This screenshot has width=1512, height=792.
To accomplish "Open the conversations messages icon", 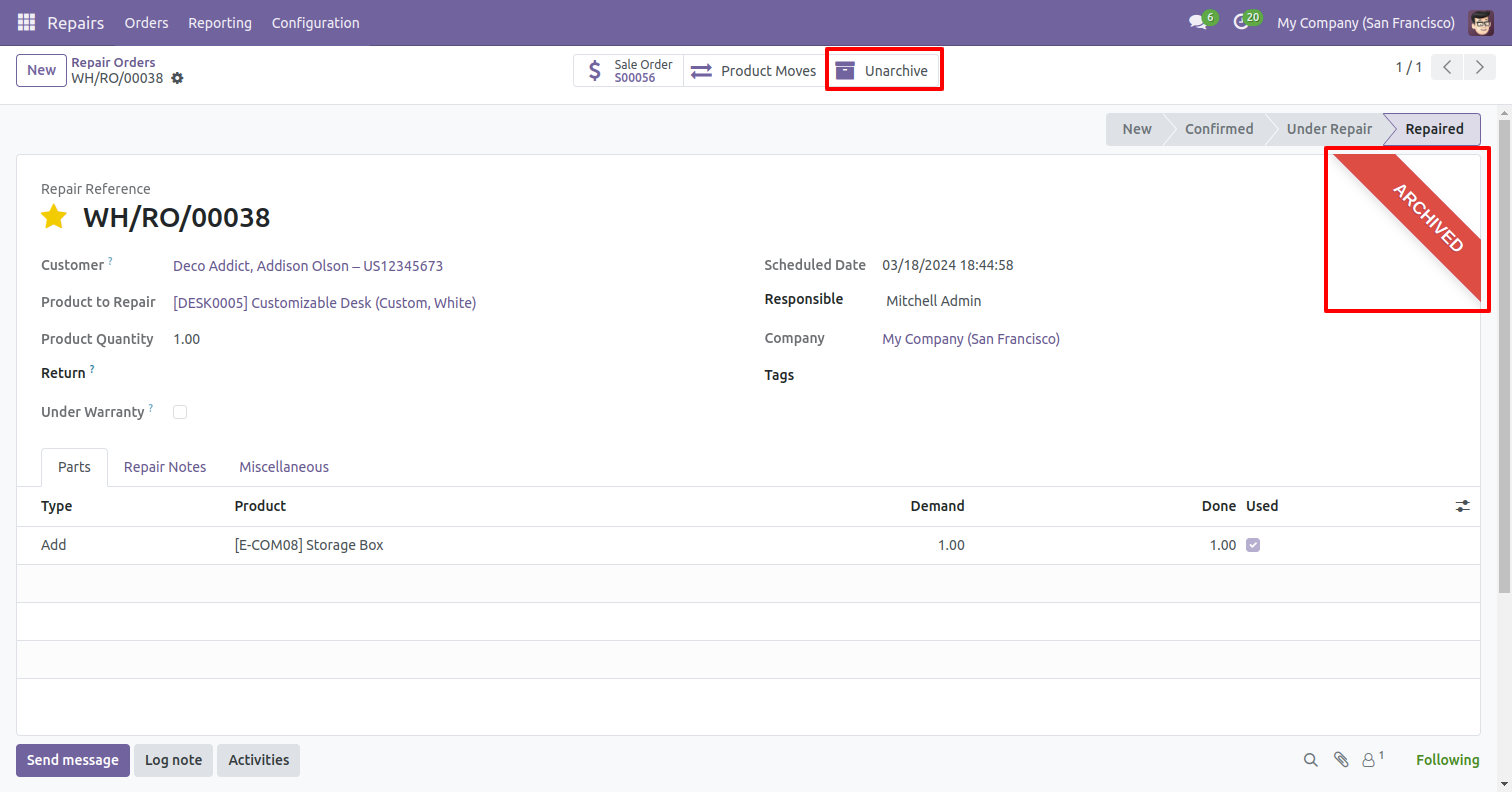I will (1197, 22).
